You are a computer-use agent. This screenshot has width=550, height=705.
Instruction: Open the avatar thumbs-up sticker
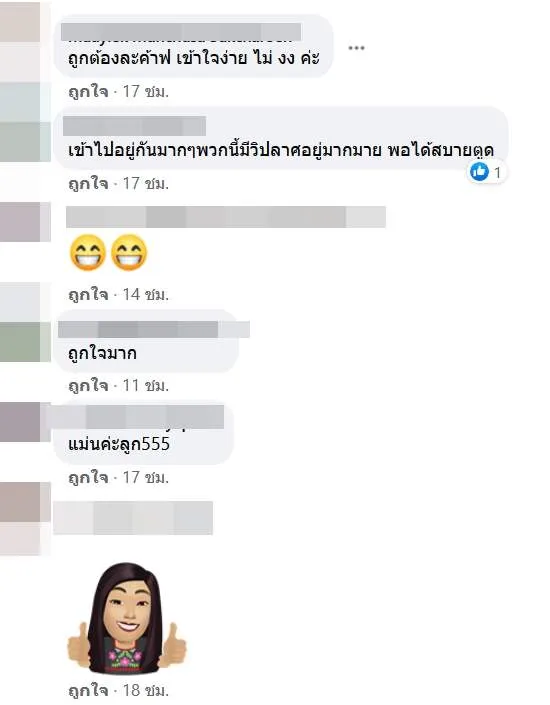tap(126, 619)
